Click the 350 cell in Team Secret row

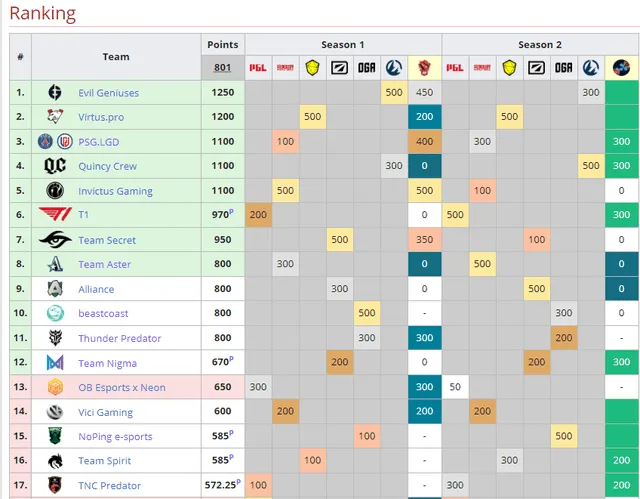point(424,240)
